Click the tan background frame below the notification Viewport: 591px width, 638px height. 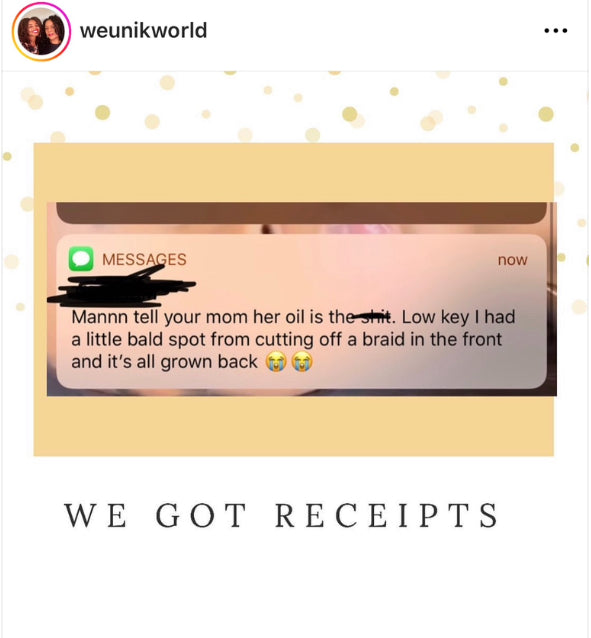(x=293, y=426)
